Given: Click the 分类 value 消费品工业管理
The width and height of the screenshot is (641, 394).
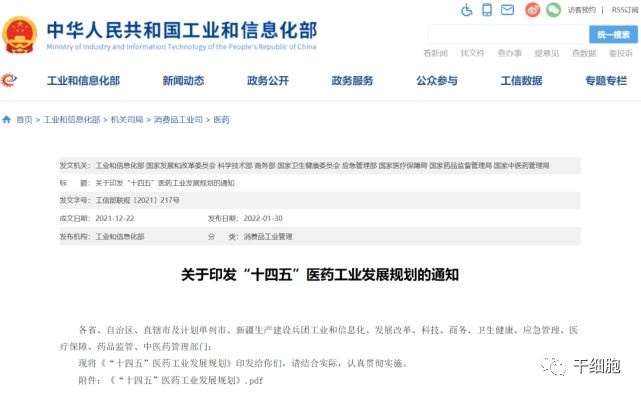Looking at the screenshot, I should coord(268,237).
